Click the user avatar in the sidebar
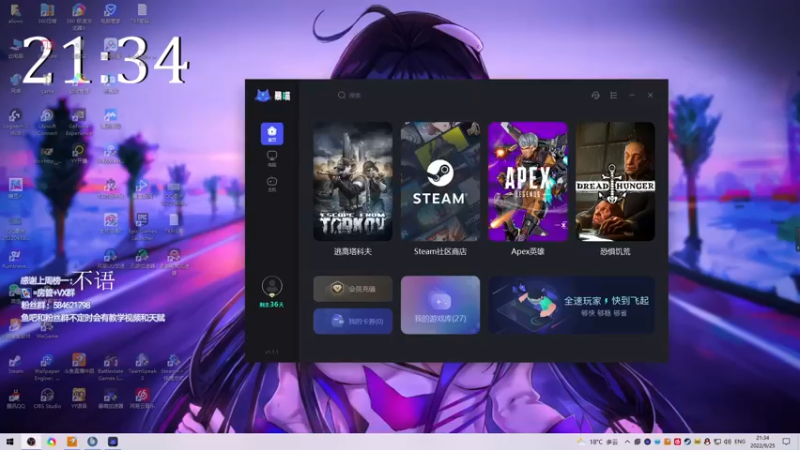 (272, 287)
